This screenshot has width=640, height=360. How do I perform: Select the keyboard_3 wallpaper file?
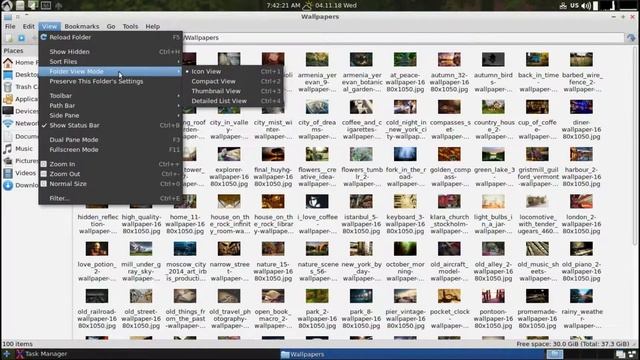[405, 202]
